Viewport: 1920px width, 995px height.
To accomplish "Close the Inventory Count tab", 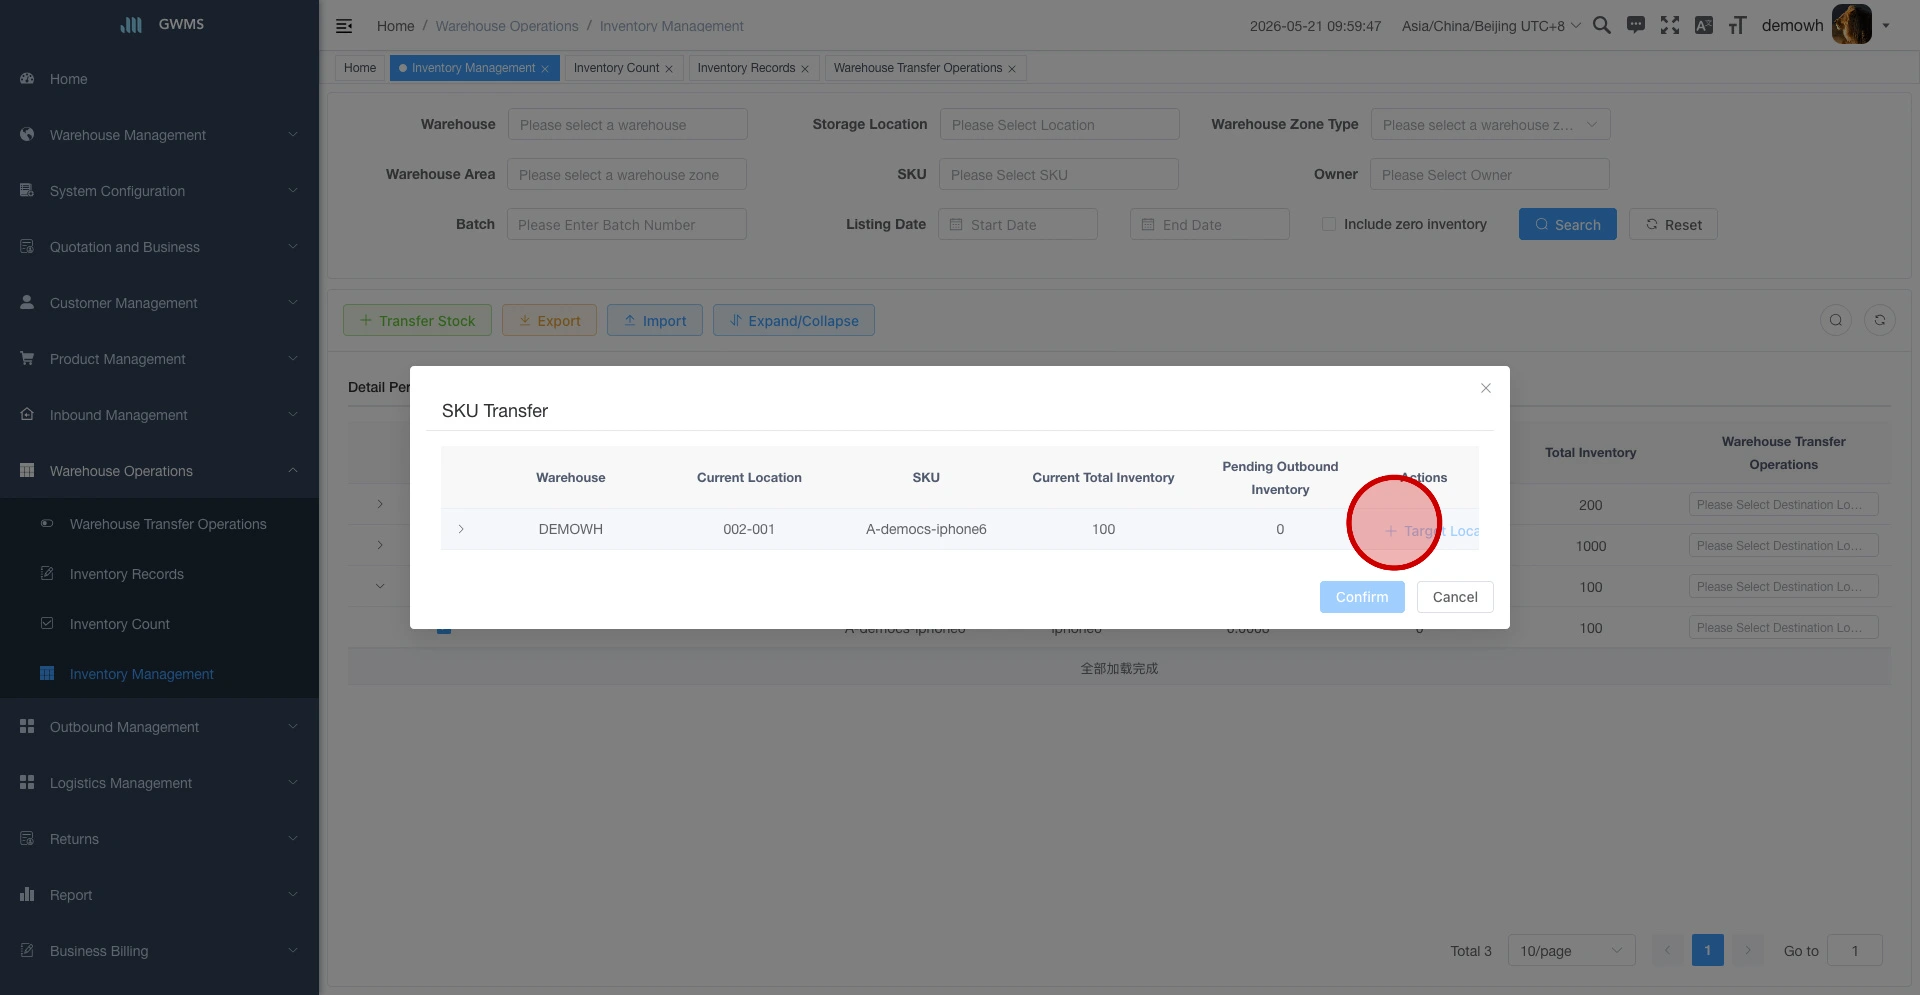I will (x=669, y=69).
